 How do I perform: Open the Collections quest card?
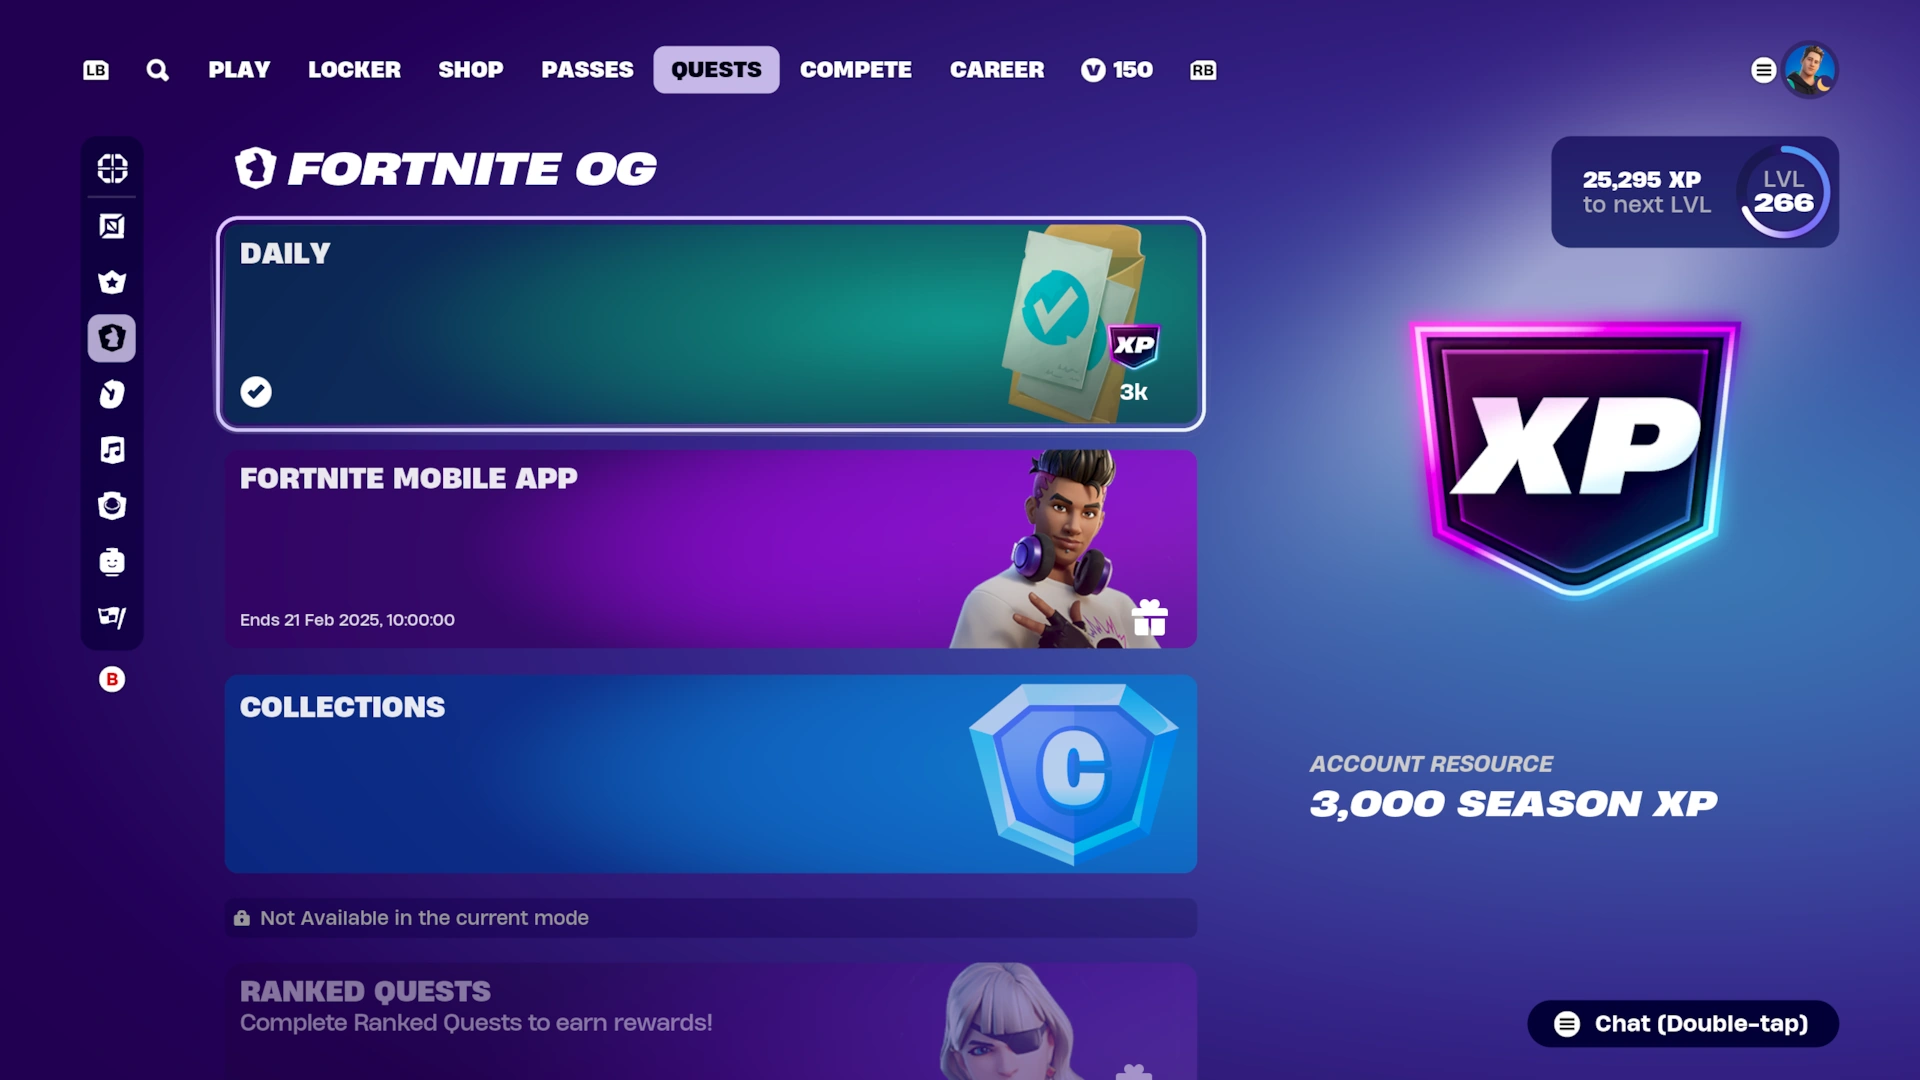[710, 774]
